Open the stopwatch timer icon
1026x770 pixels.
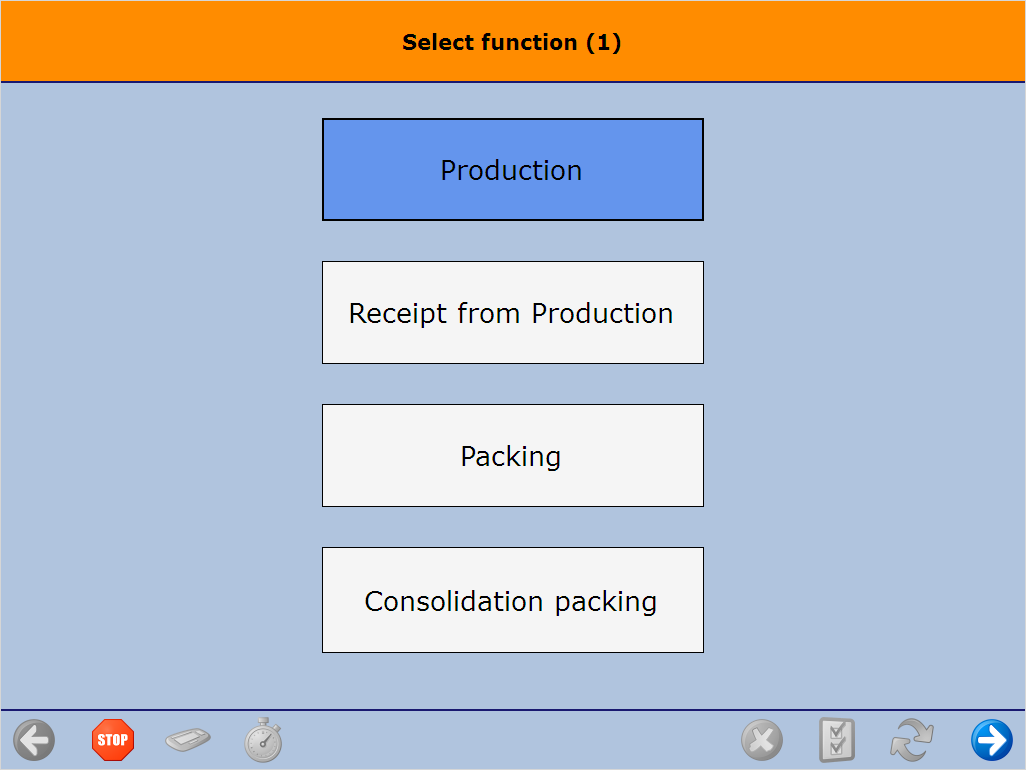(262, 740)
